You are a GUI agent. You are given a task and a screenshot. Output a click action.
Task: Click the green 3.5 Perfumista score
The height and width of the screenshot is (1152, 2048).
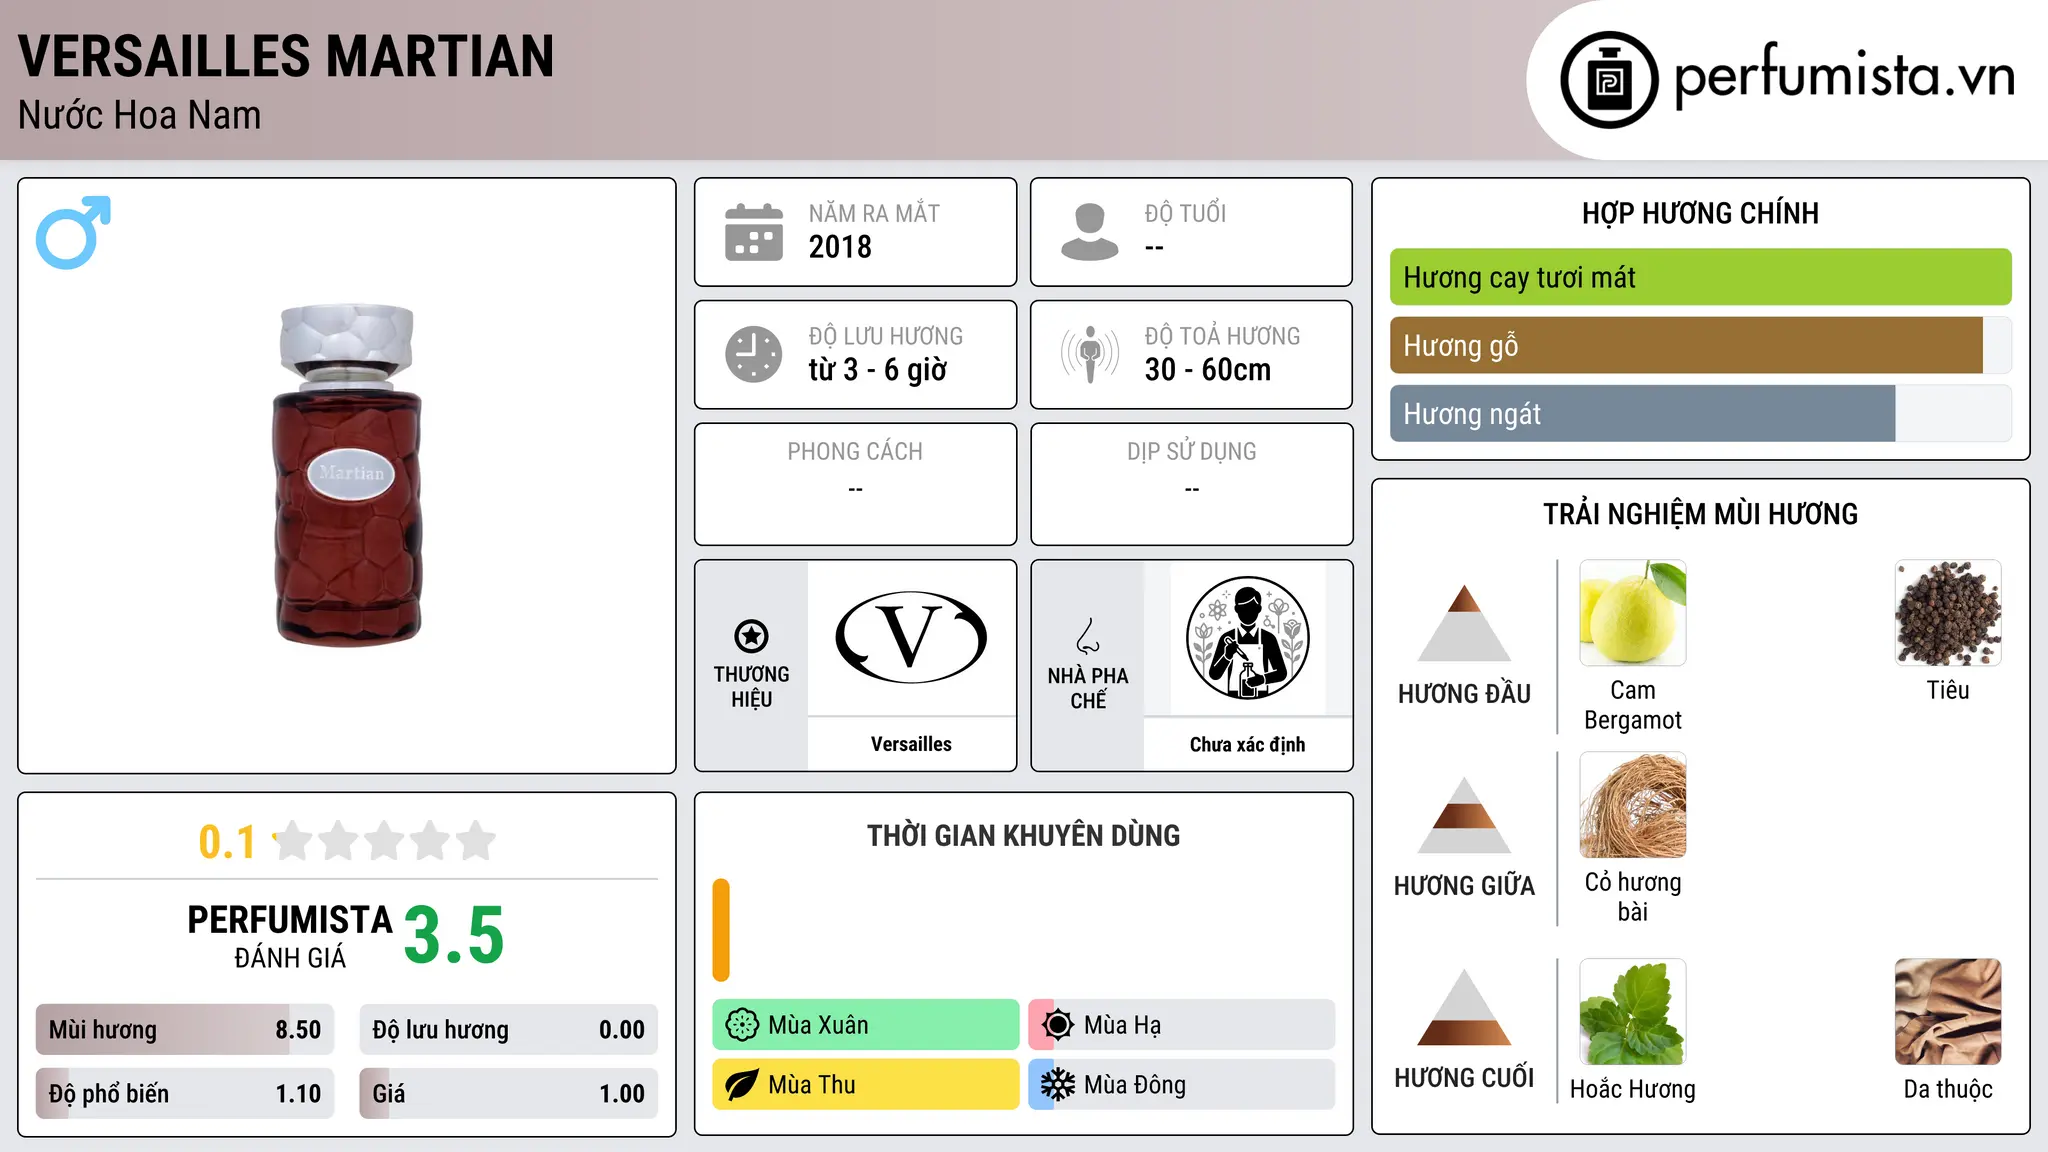454,935
